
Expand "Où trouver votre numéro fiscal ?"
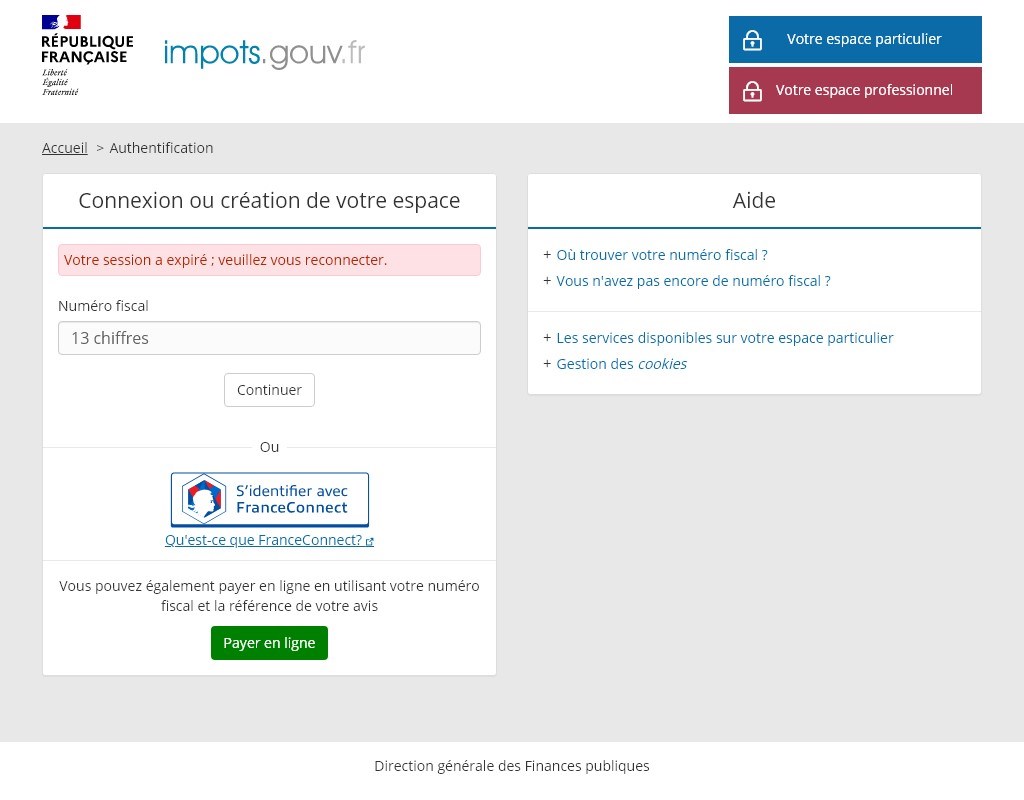[x=661, y=255]
